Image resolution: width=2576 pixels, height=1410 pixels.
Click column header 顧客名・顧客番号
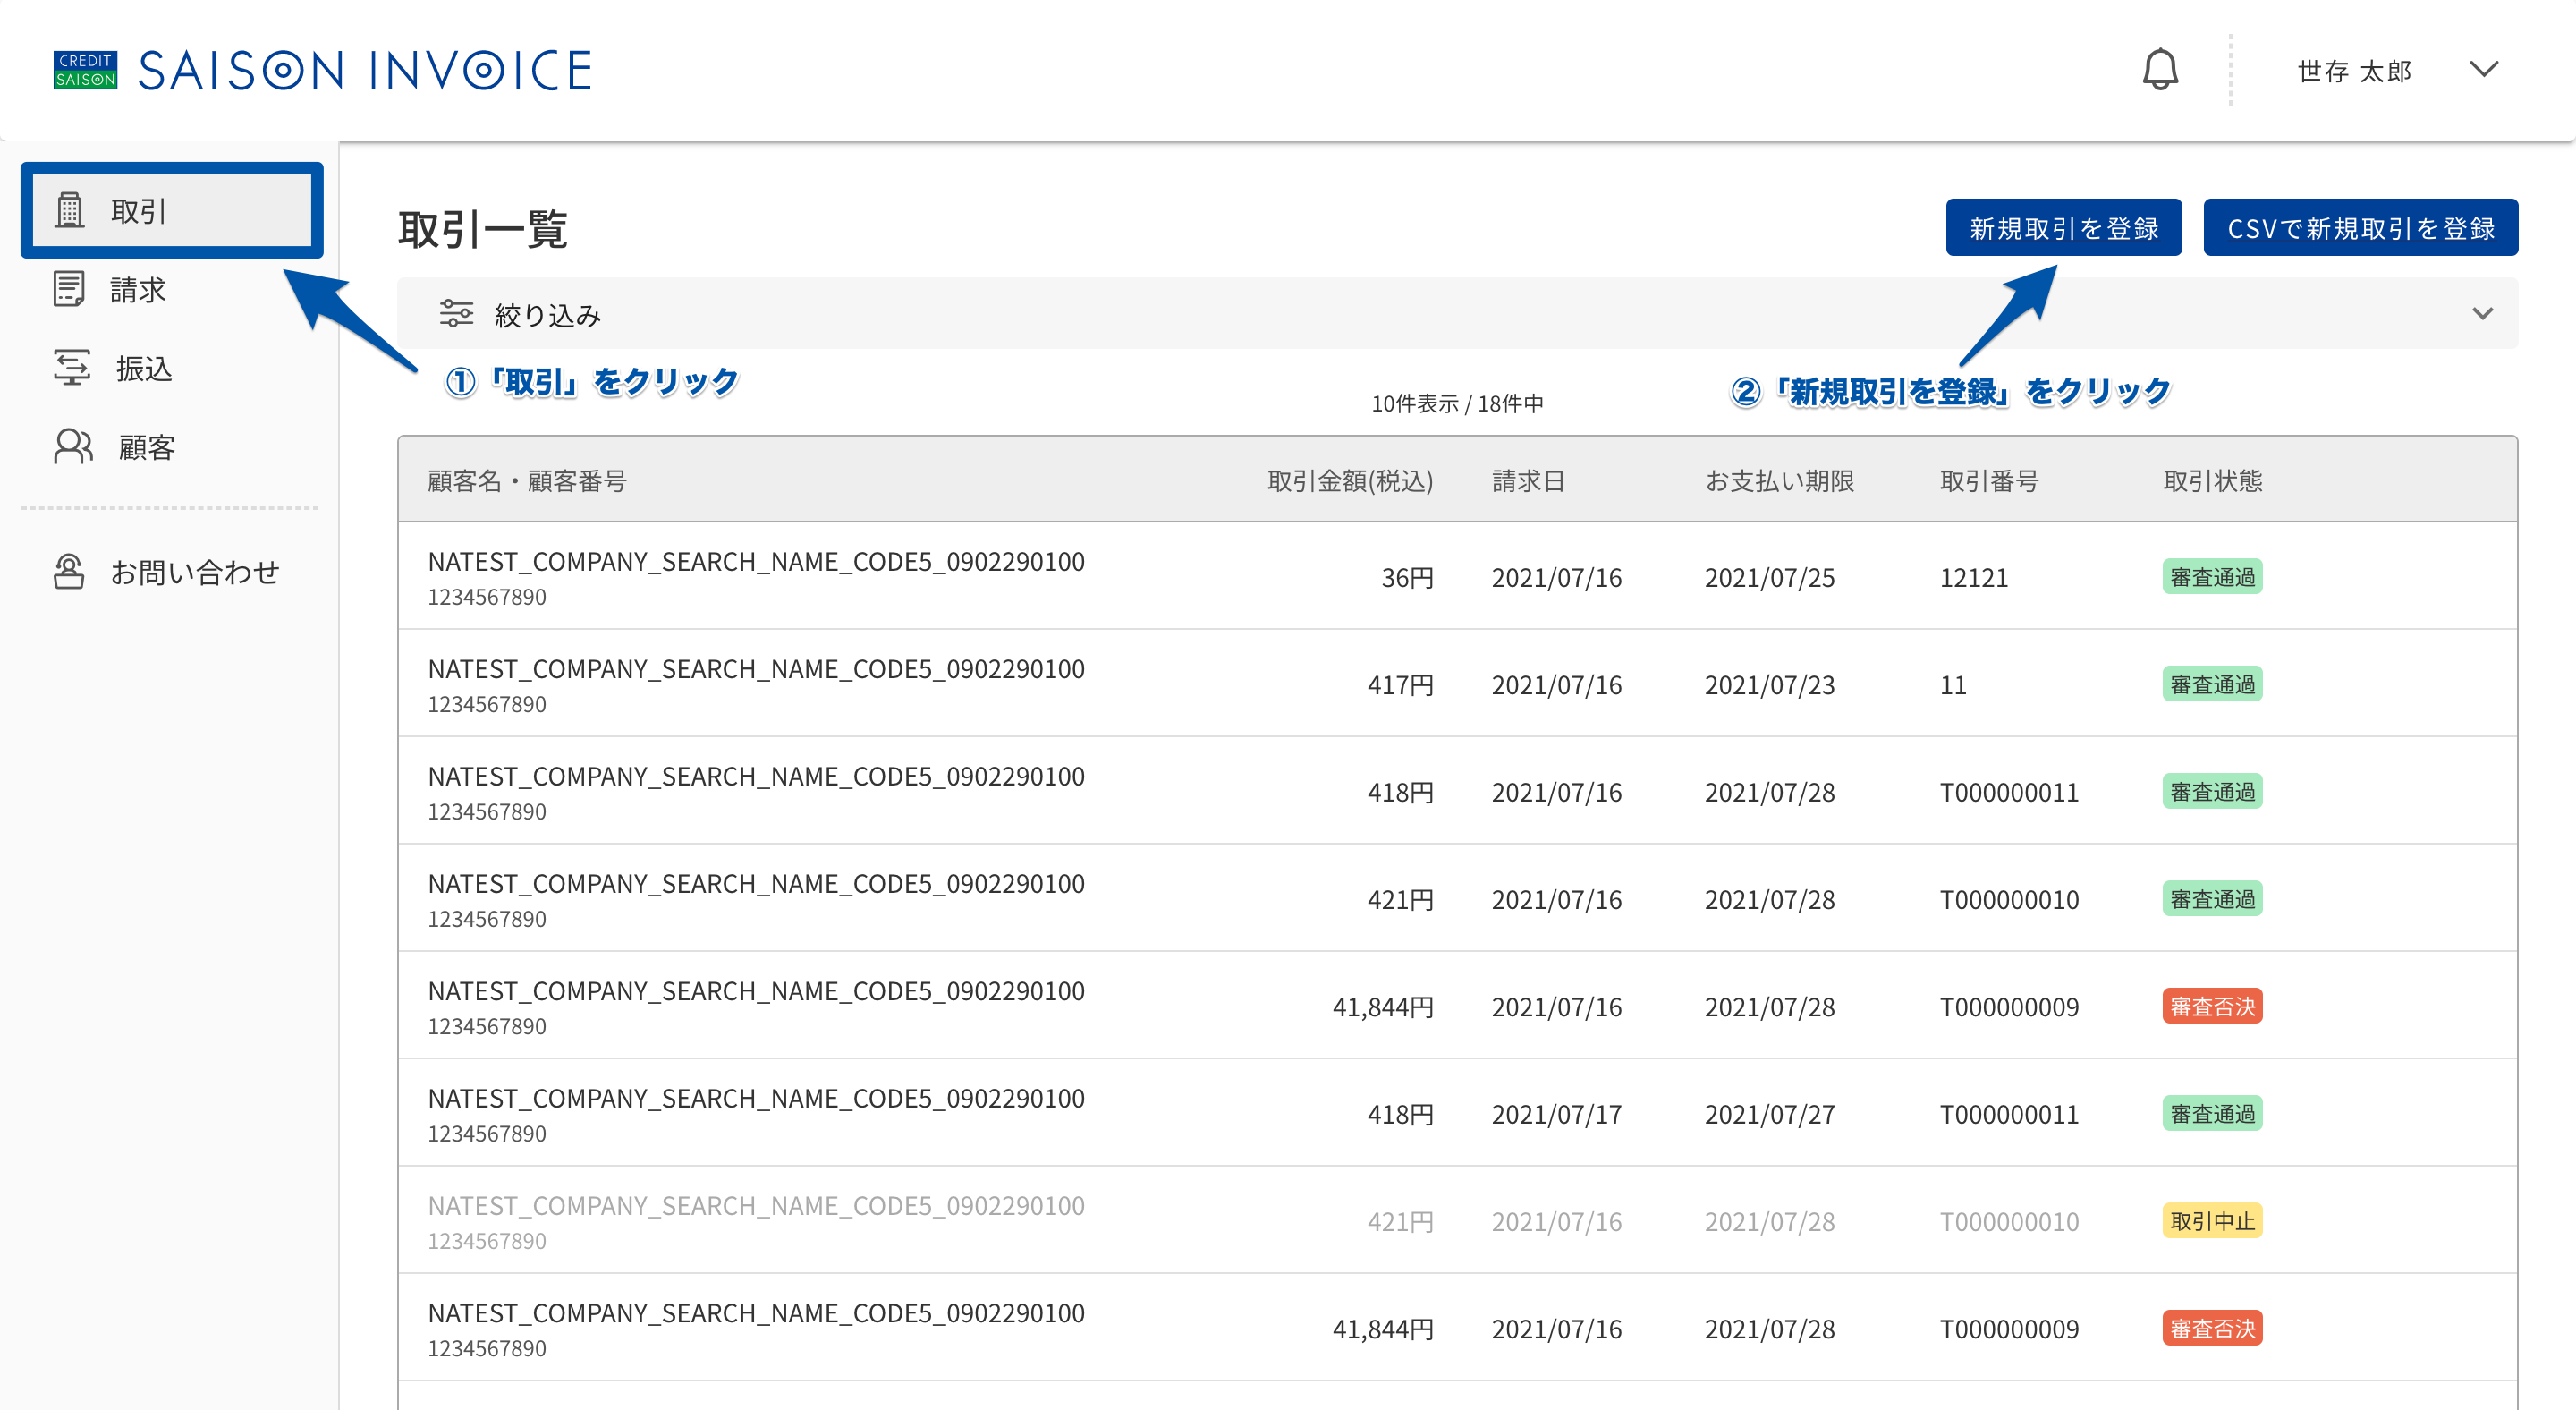(527, 481)
